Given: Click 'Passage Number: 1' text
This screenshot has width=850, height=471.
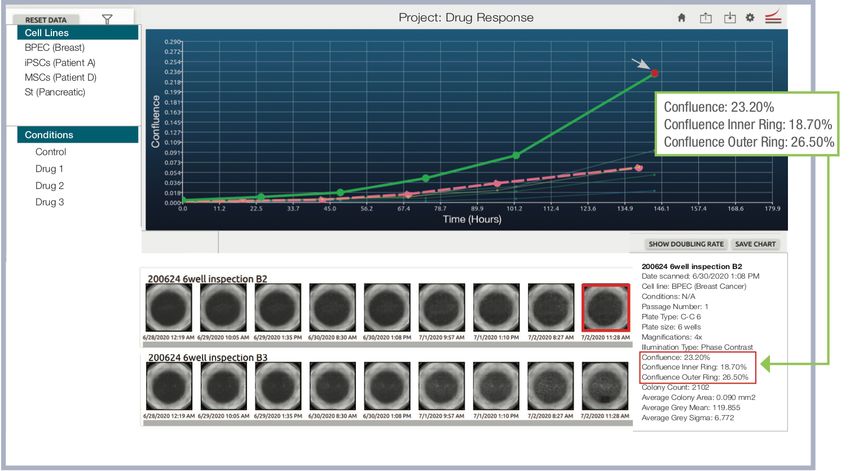Looking at the screenshot, I should coord(675,307).
